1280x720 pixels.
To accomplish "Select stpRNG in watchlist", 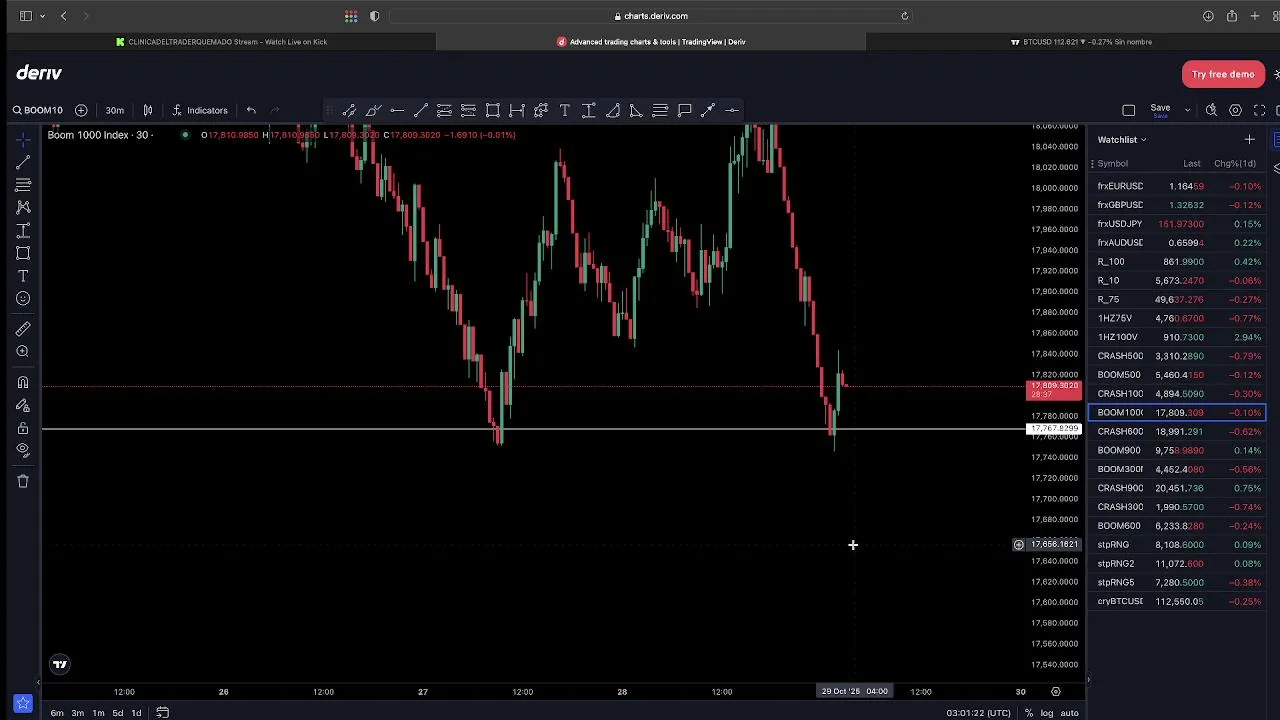I will pos(1178,545).
